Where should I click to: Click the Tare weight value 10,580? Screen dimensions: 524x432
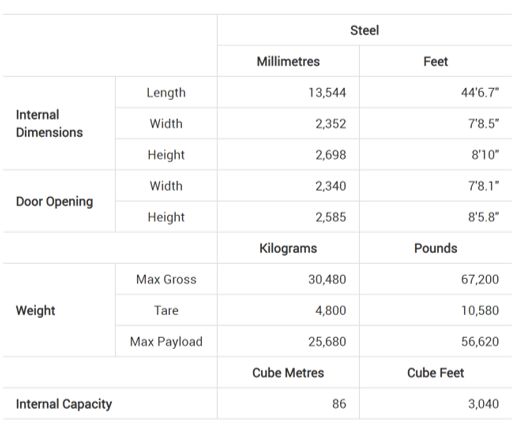480,310
